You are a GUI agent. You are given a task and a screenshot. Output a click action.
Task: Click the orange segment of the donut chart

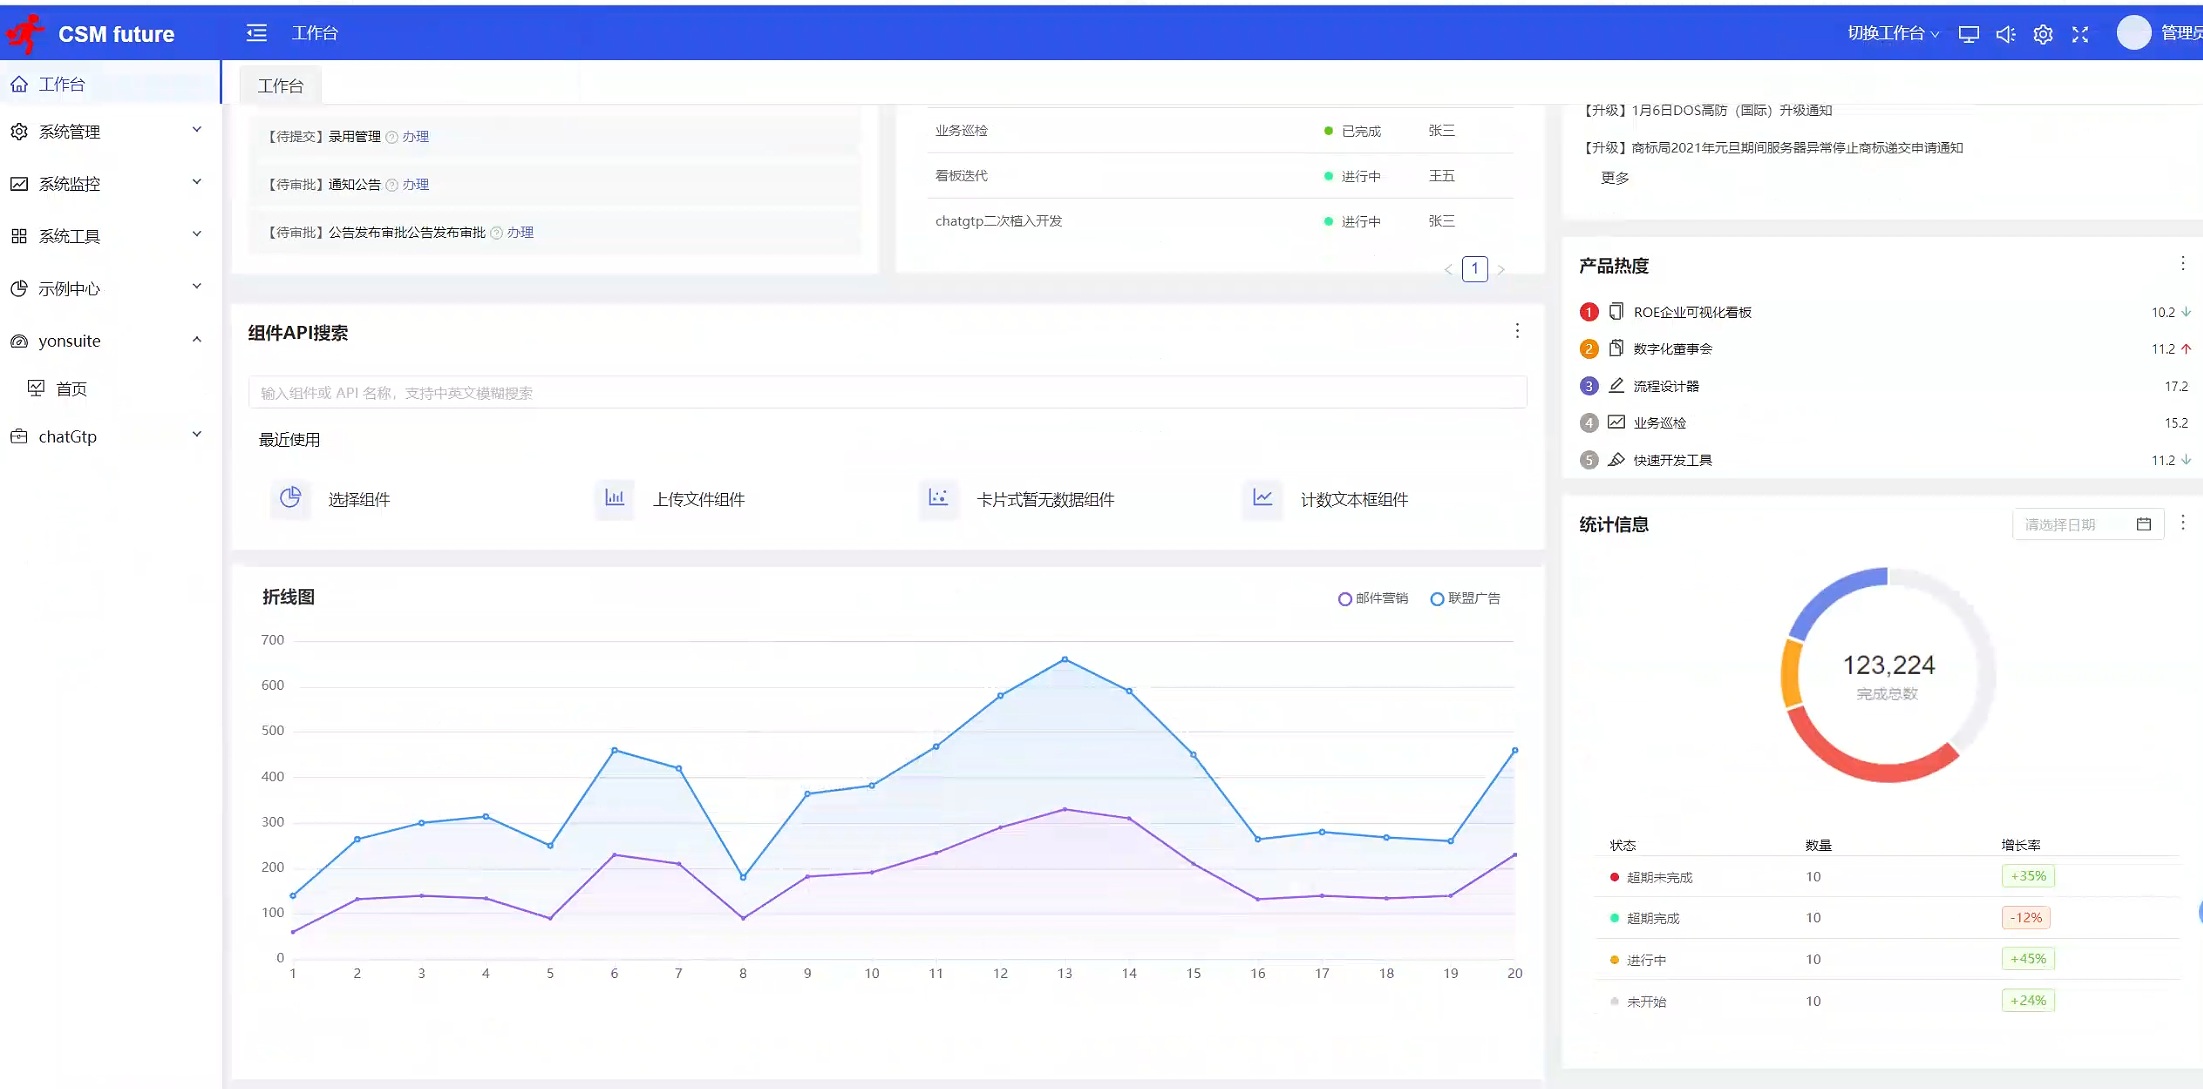pos(1791,673)
